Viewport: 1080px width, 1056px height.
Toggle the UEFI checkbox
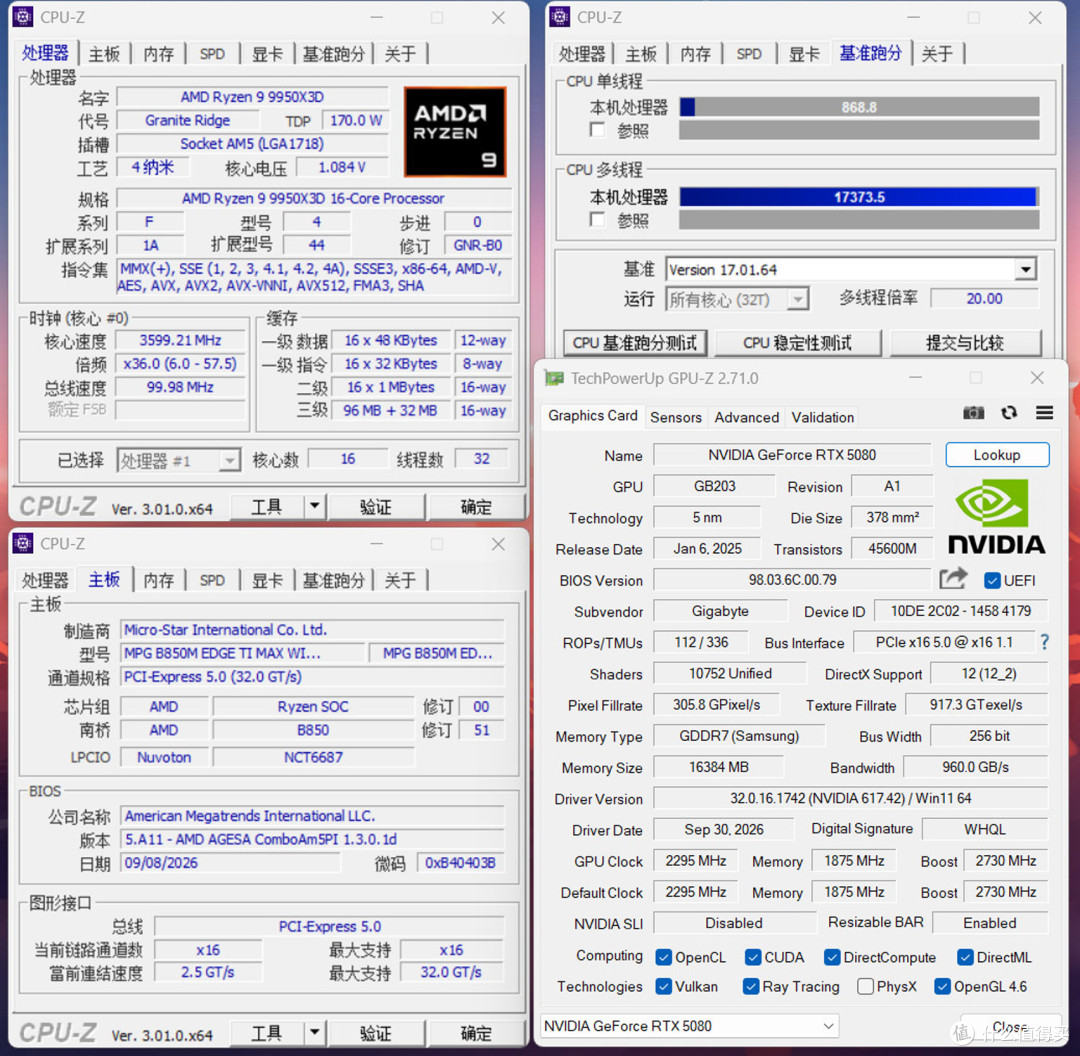point(992,581)
